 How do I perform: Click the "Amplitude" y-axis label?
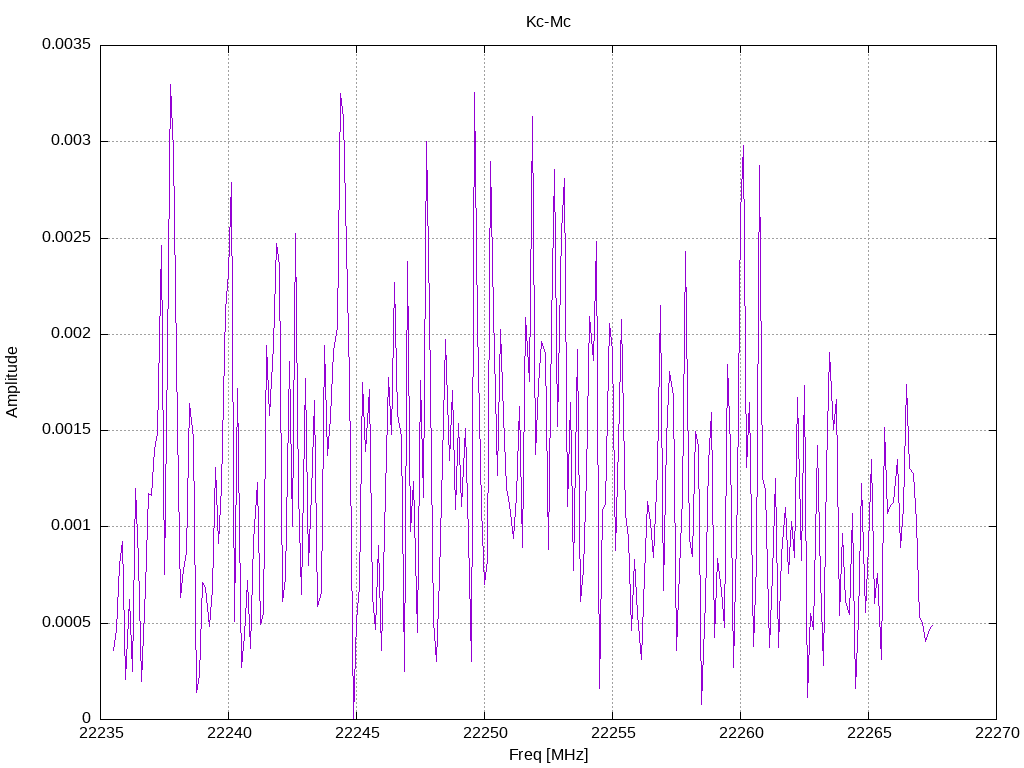pos(12,382)
